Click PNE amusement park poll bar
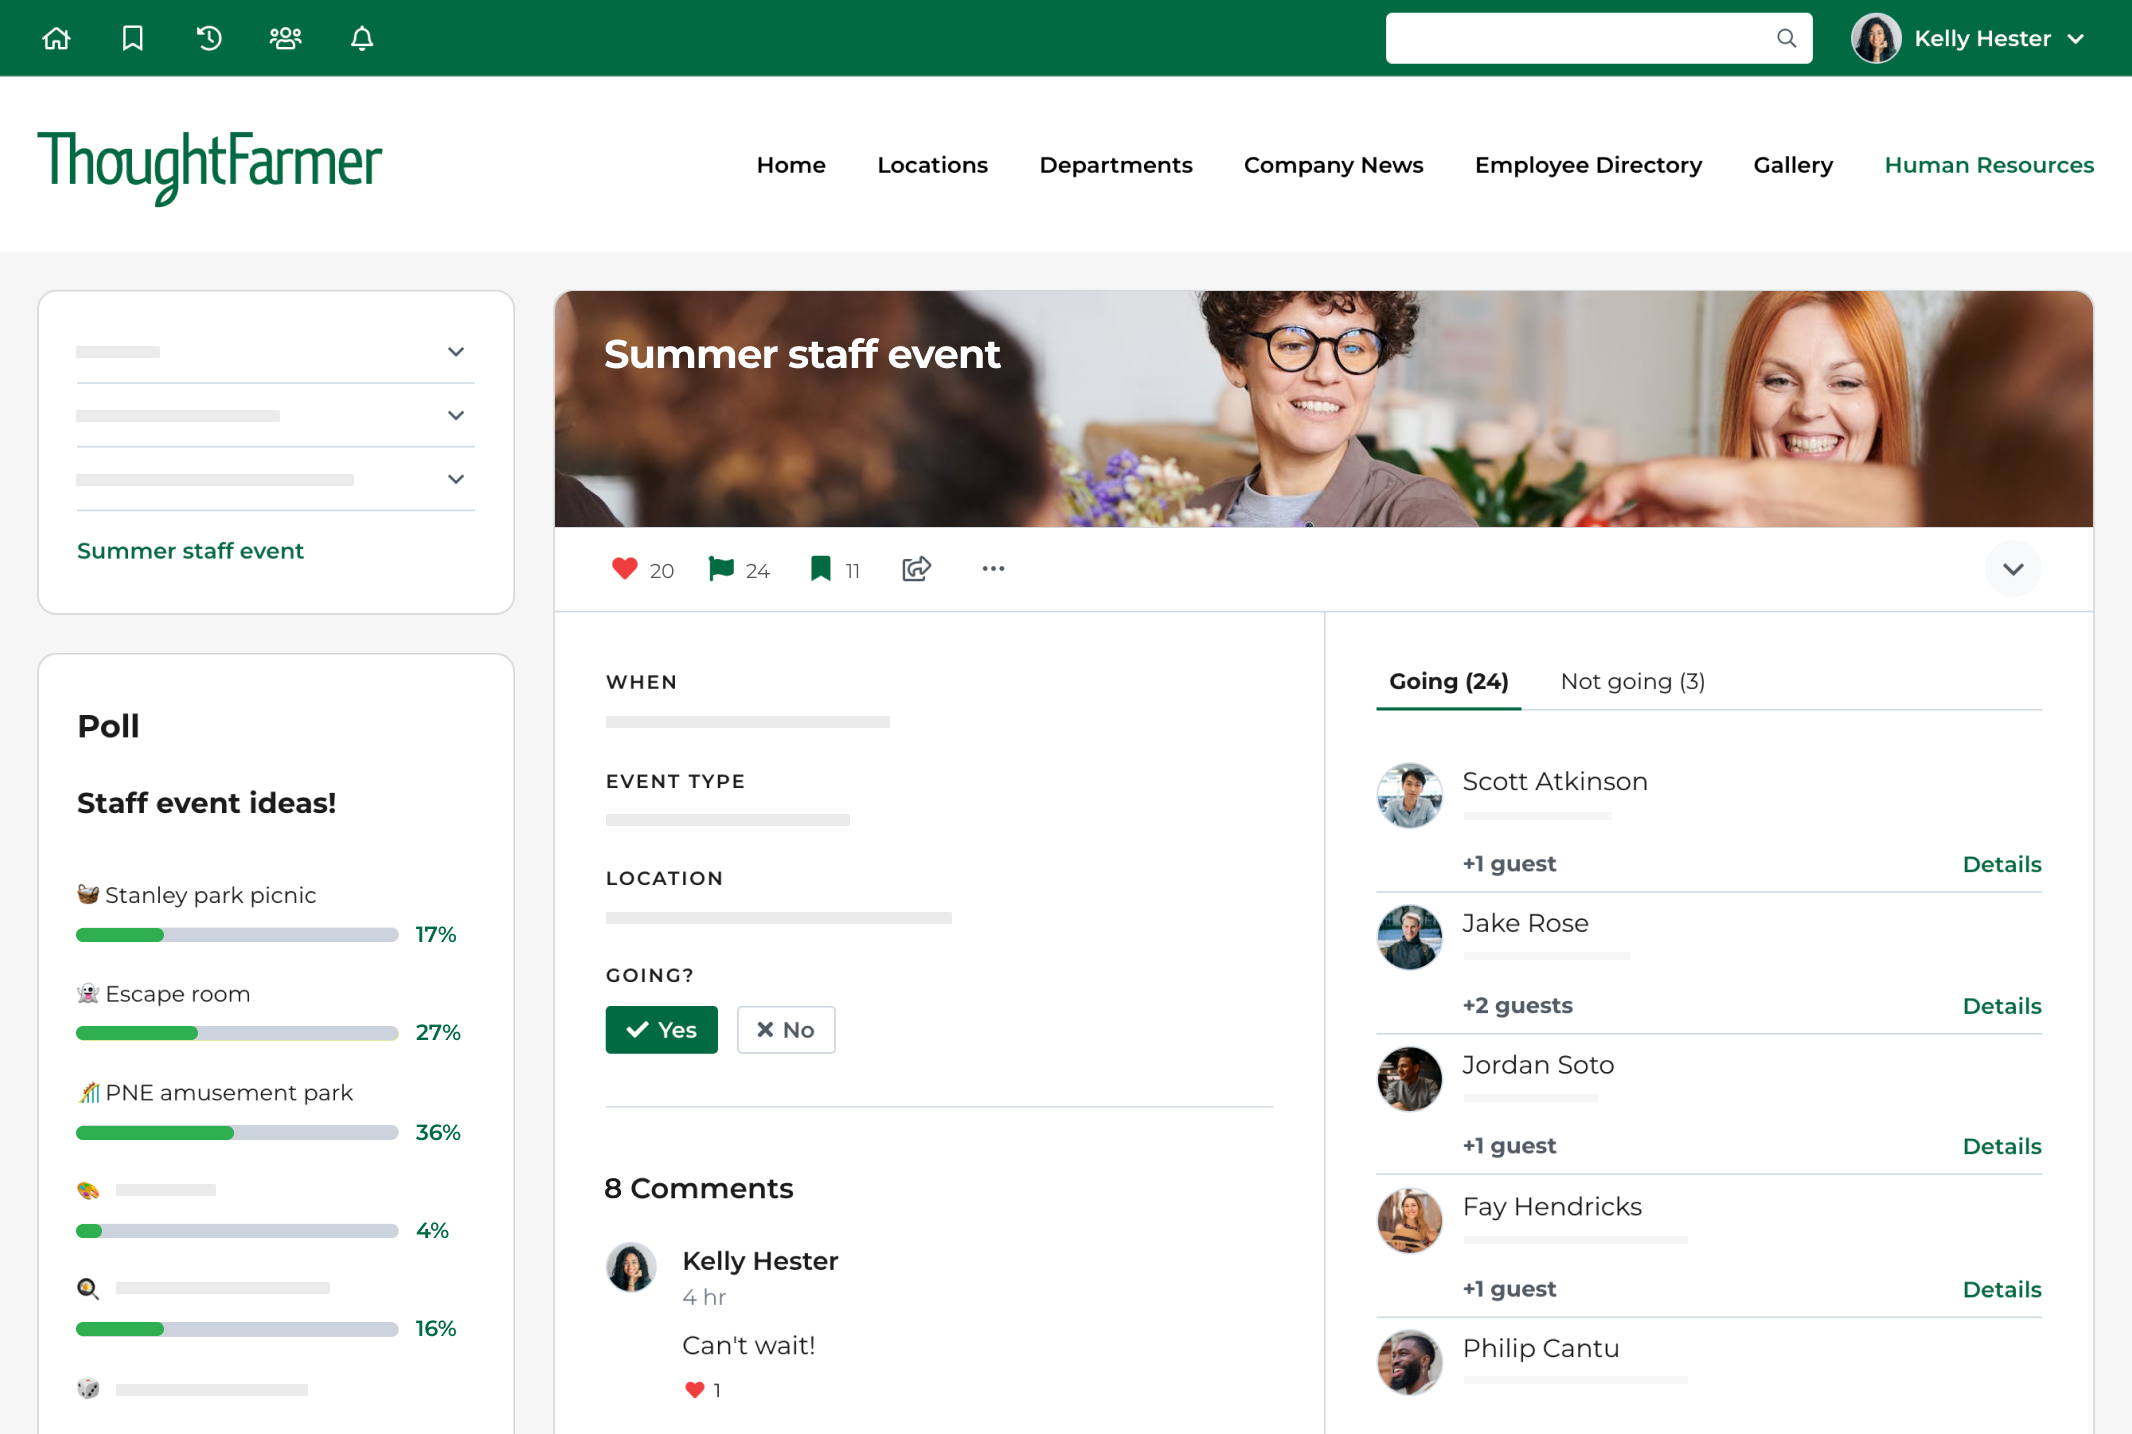 tap(237, 1132)
